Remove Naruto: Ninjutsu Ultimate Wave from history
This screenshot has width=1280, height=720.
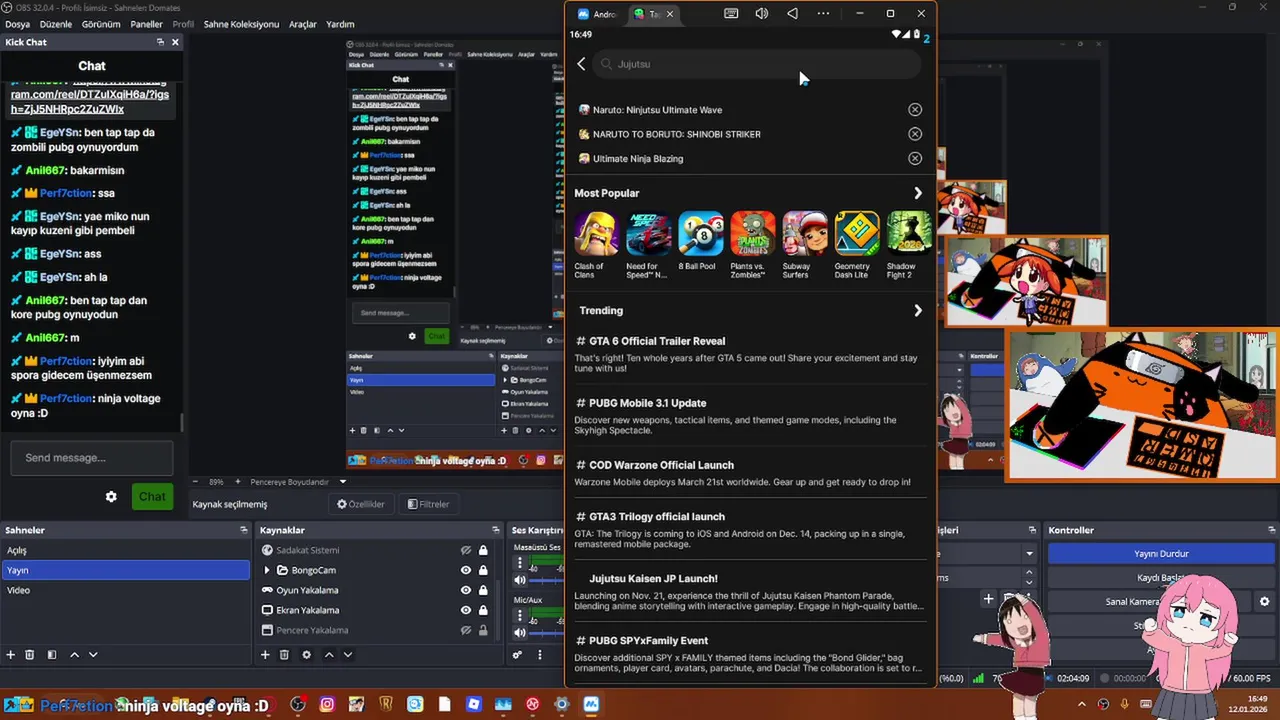[915, 110]
